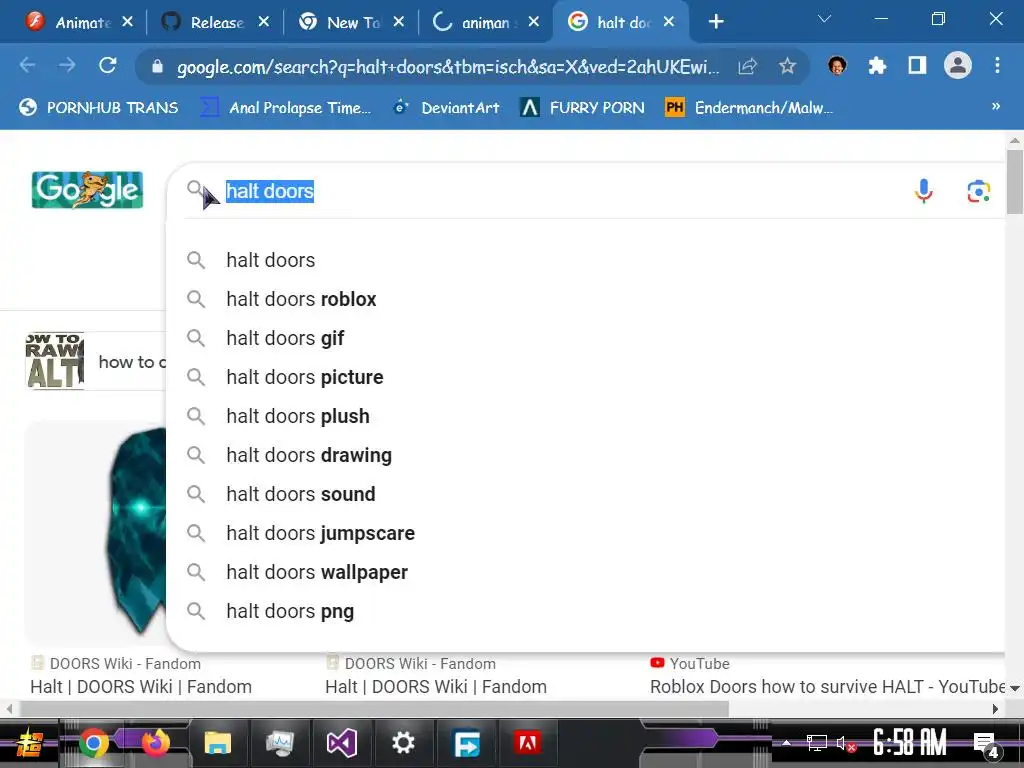Open Visual Studio from taskbar
Image resolution: width=1024 pixels, height=768 pixels.
click(x=342, y=743)
